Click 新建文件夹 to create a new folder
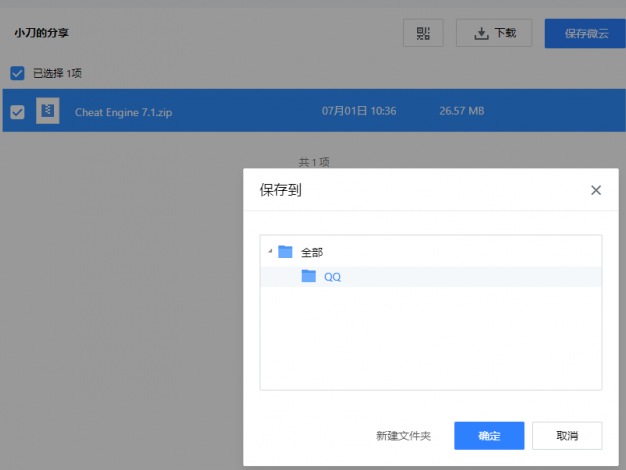The width and height of the screenshot is (626, 470). pyautogui.click(x=403, y=436)
